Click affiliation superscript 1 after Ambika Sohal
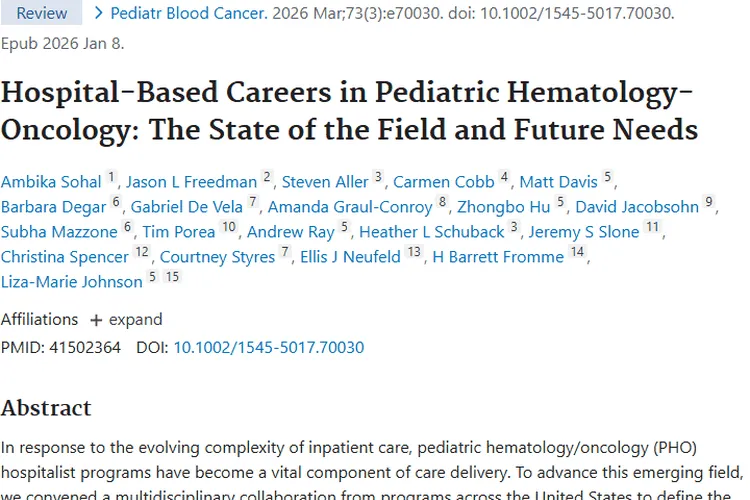750x500 pixels. coord(112,178)
